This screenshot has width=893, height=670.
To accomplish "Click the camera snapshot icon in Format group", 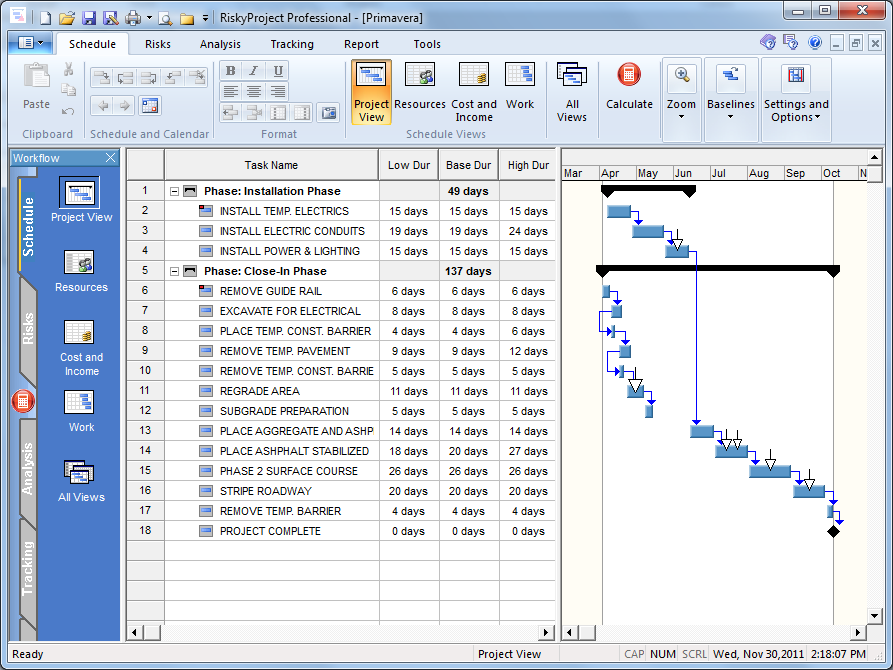I will tap(329, 113).
